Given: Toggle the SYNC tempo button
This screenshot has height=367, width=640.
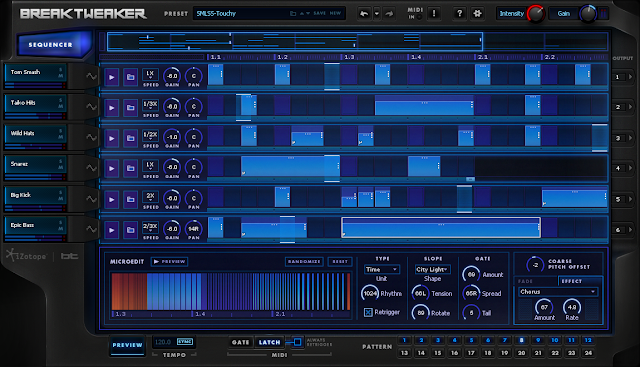Looking at the screenshot, I should coord(185,342).
